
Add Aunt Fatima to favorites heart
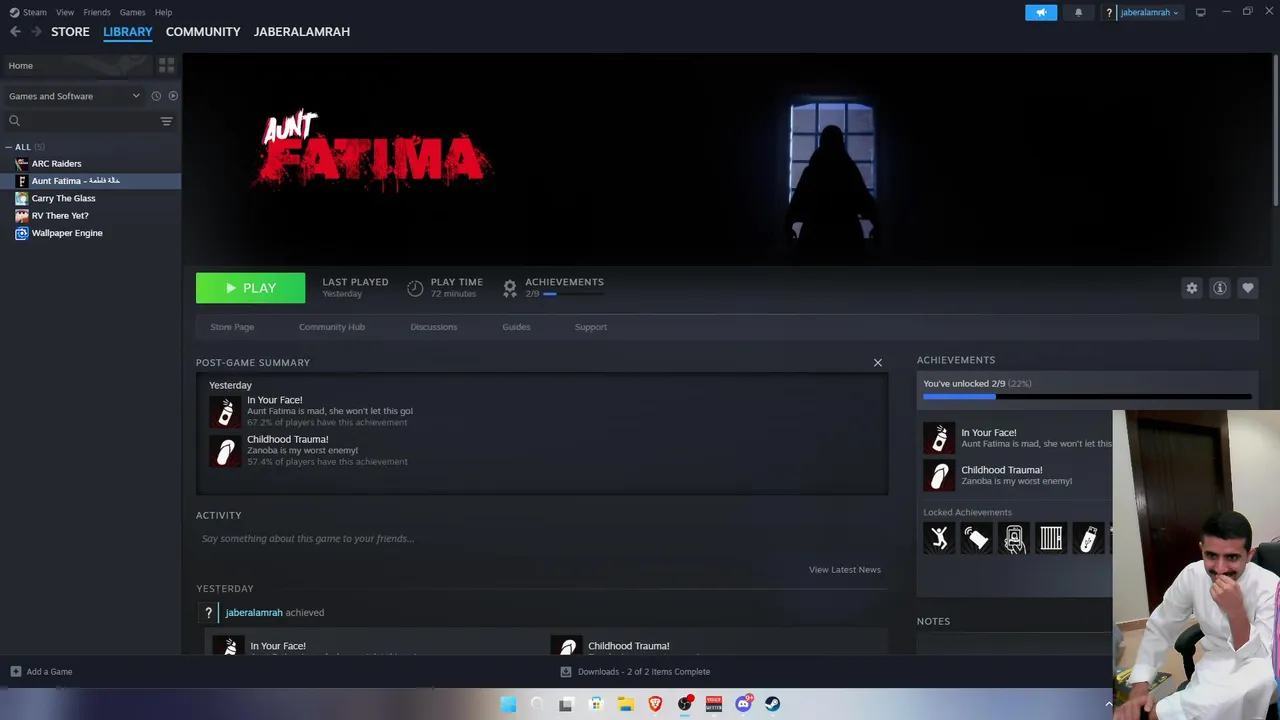pos(1248,288)
